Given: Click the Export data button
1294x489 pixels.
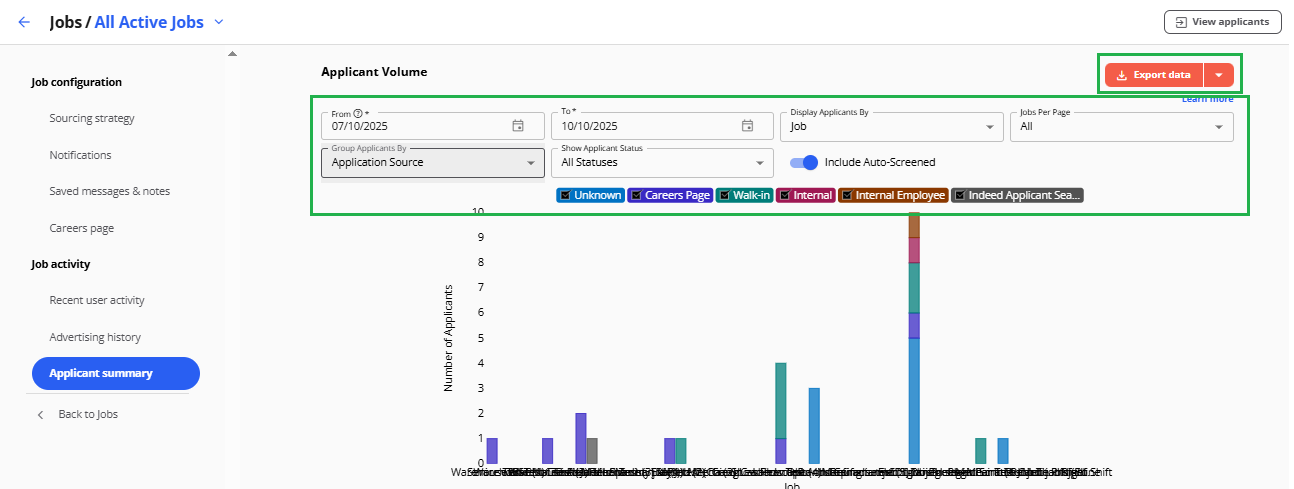Looking at the screenshot, I should pos(1154,75).
